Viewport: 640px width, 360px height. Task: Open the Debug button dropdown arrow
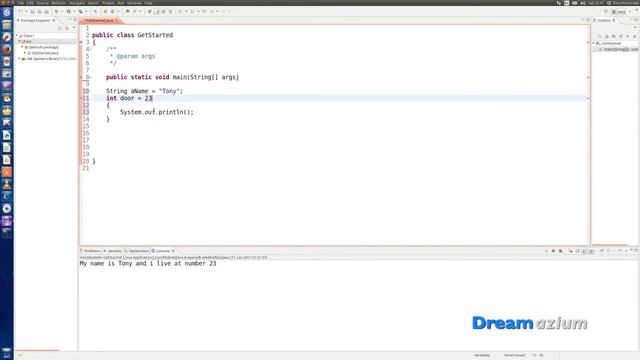click(x=62, y=11)
